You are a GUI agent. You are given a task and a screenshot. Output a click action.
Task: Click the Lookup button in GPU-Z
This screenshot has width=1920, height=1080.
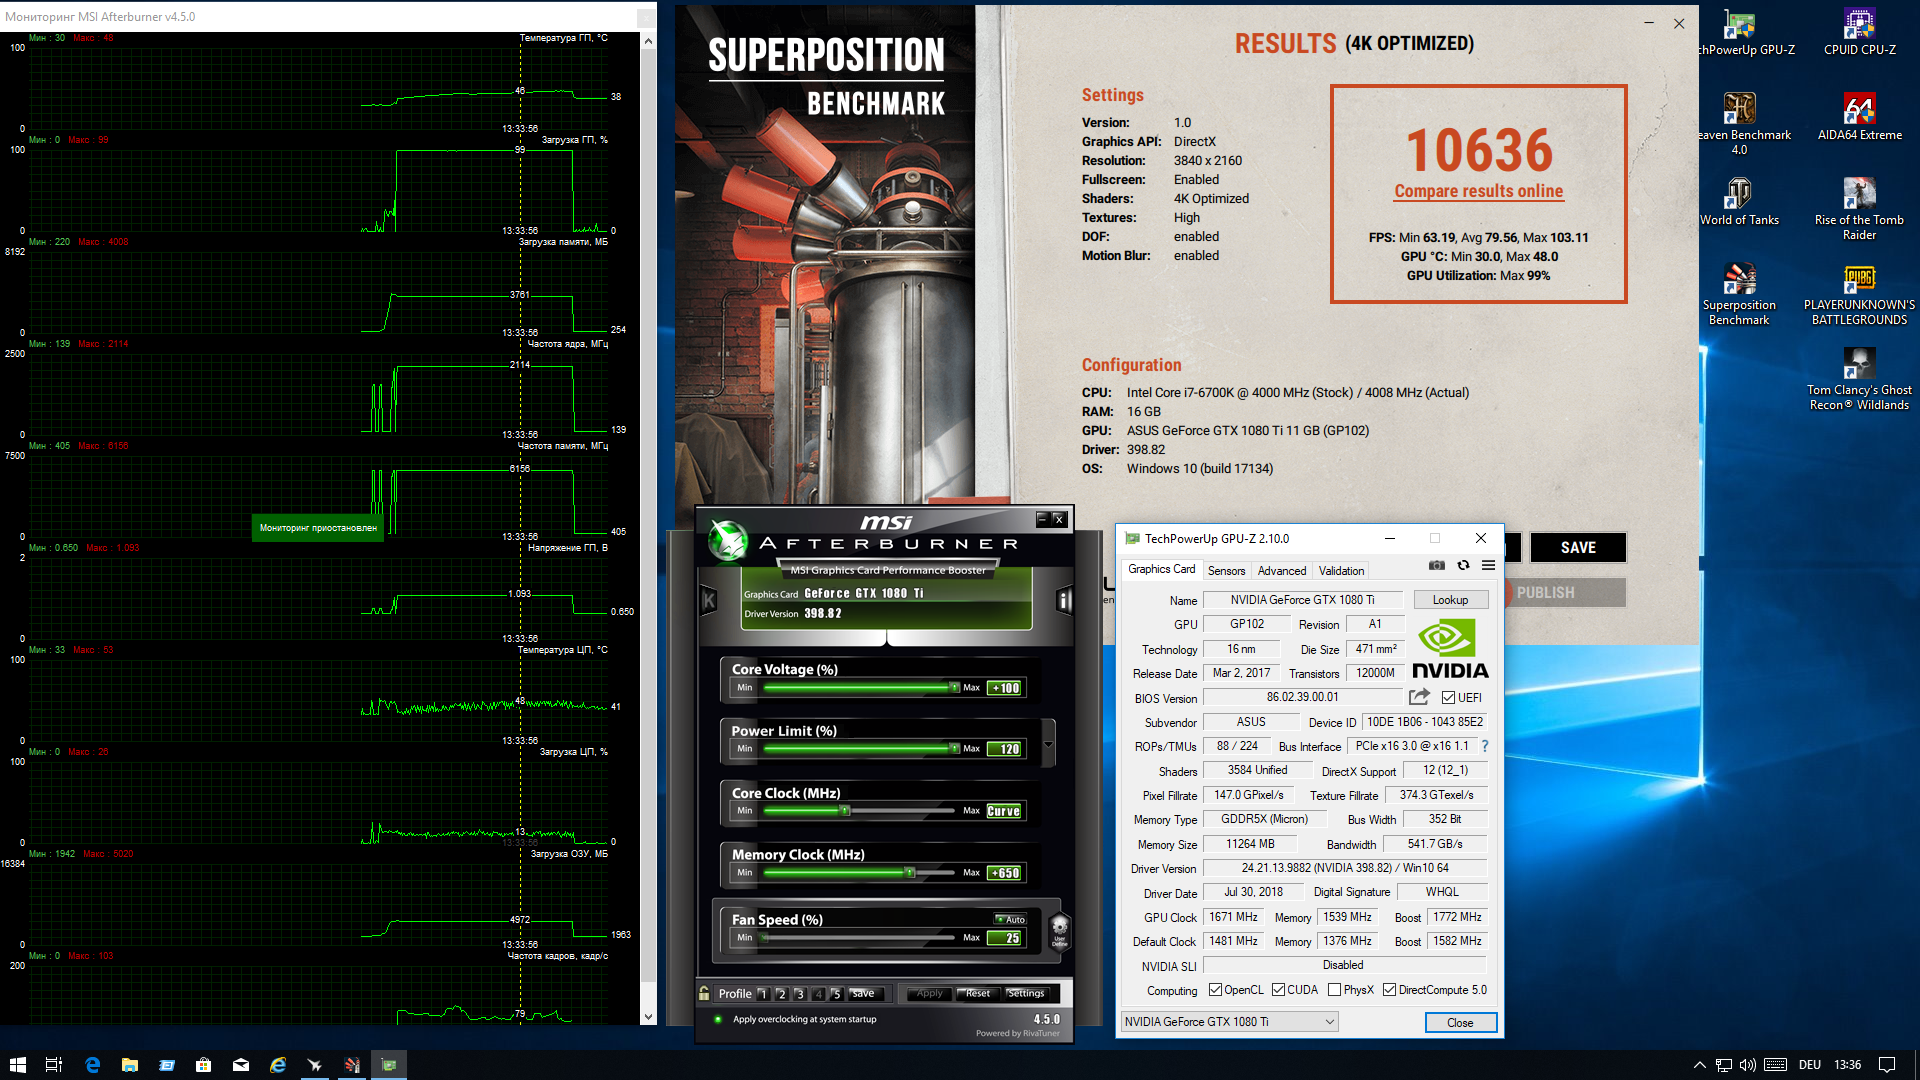1450,600
